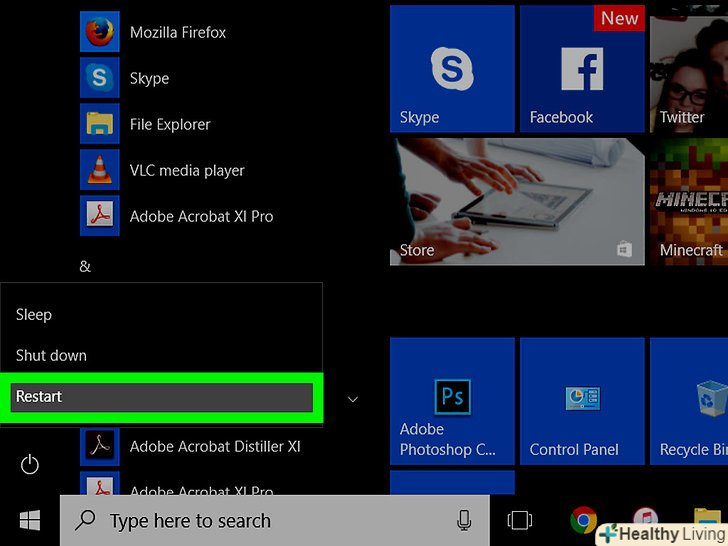Open the Adobe Photoshop tile

point(452,401)
